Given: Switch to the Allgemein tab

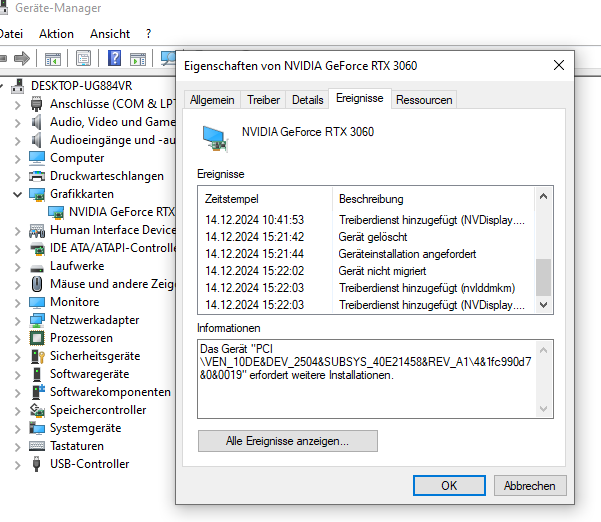Looking at the screenshot, I should (x=212, y=100).
